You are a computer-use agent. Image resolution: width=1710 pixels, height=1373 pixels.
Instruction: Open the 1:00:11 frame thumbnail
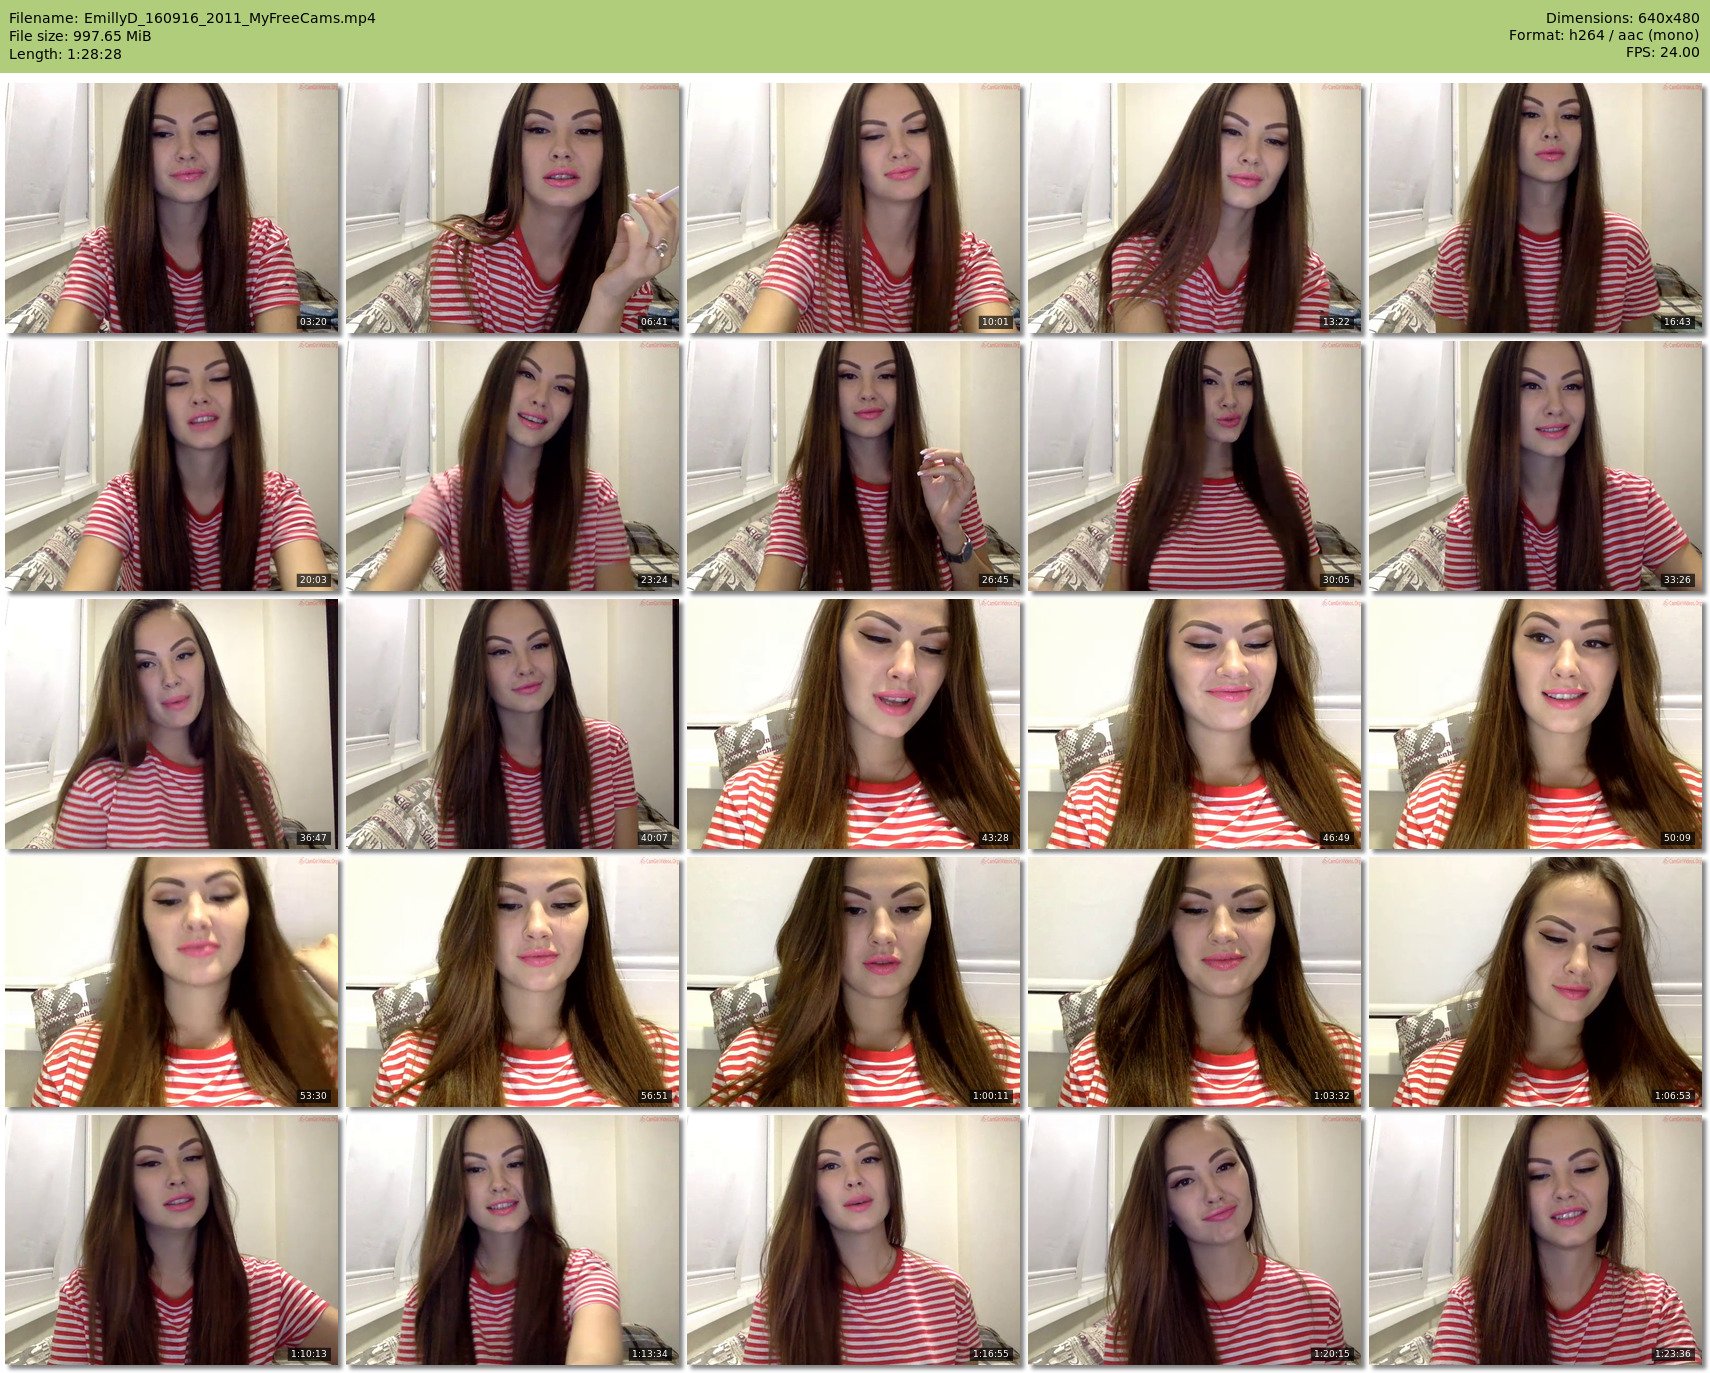(x=854, y=982)
